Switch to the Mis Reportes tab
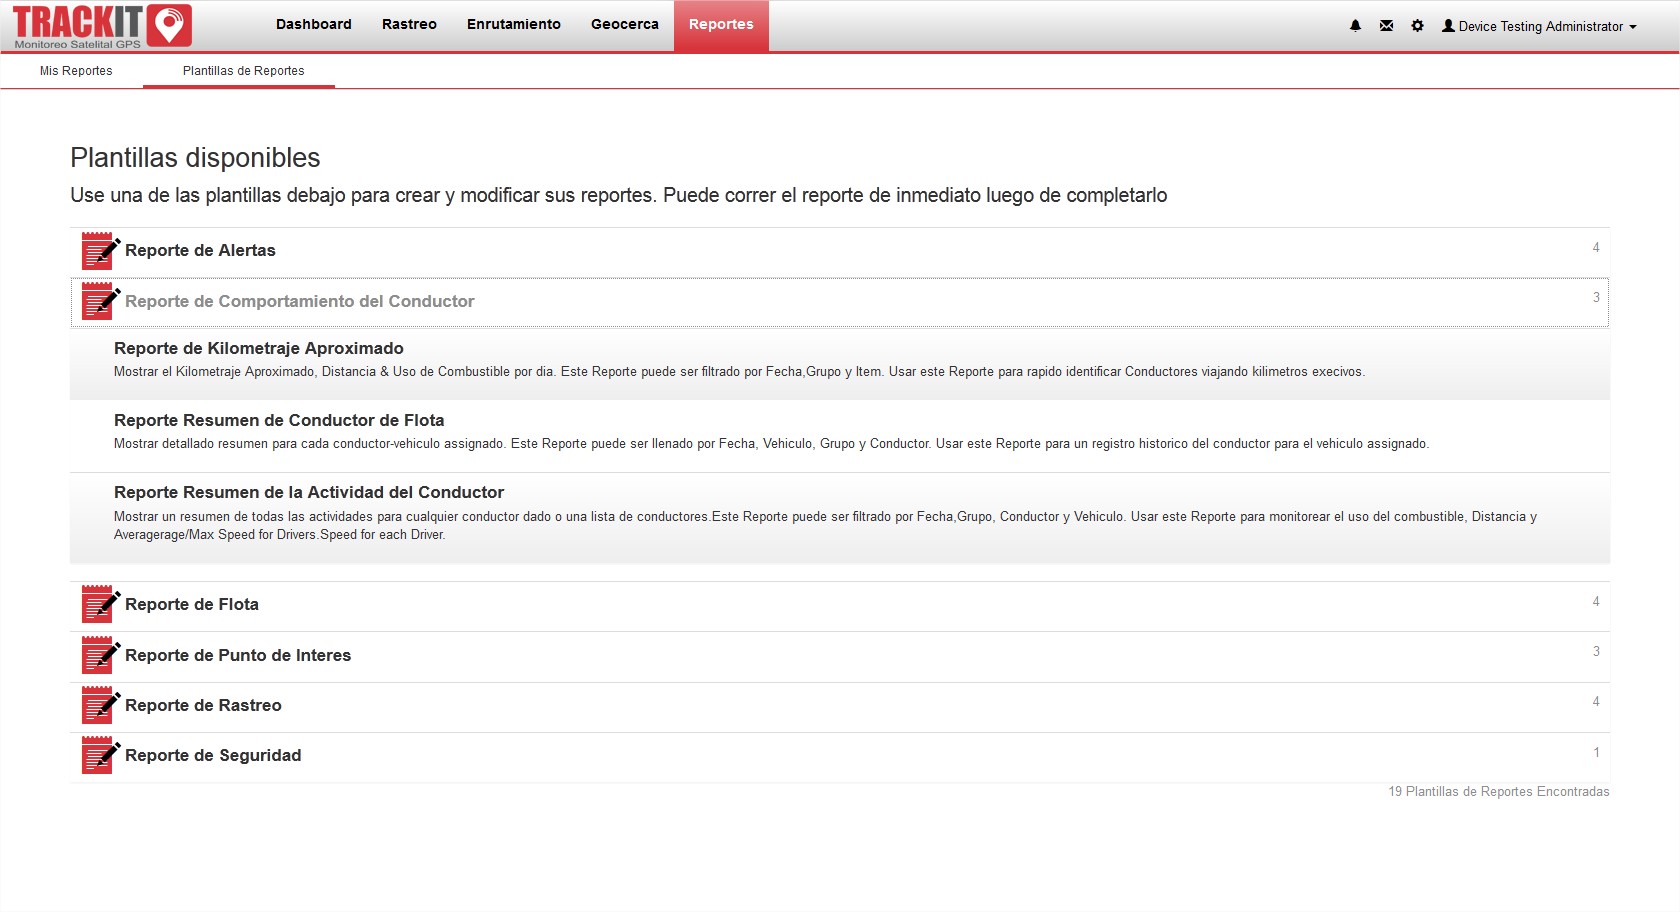 pyautogui.click(x=76, y=71)
